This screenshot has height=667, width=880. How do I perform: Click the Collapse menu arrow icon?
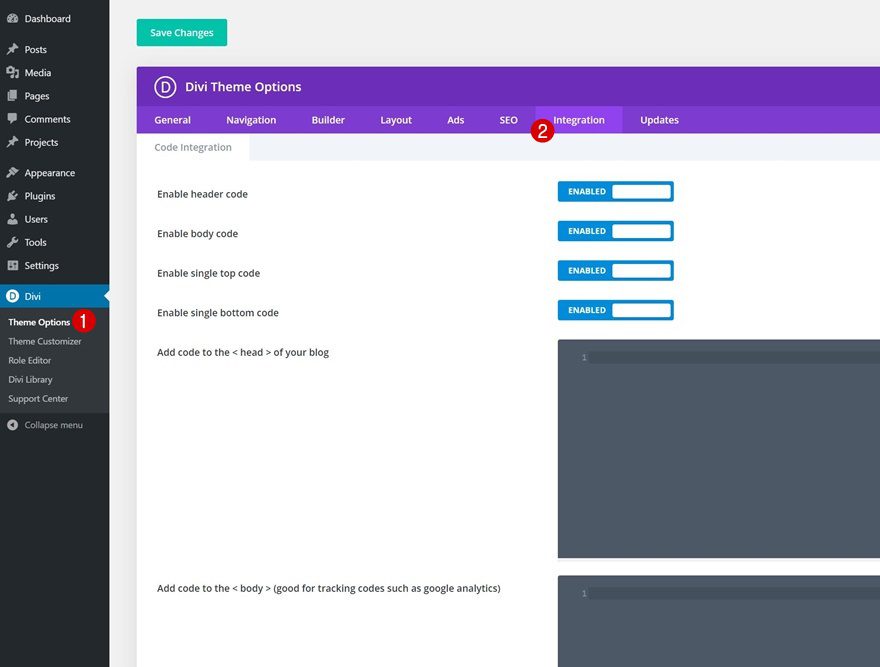pos(12,425)
